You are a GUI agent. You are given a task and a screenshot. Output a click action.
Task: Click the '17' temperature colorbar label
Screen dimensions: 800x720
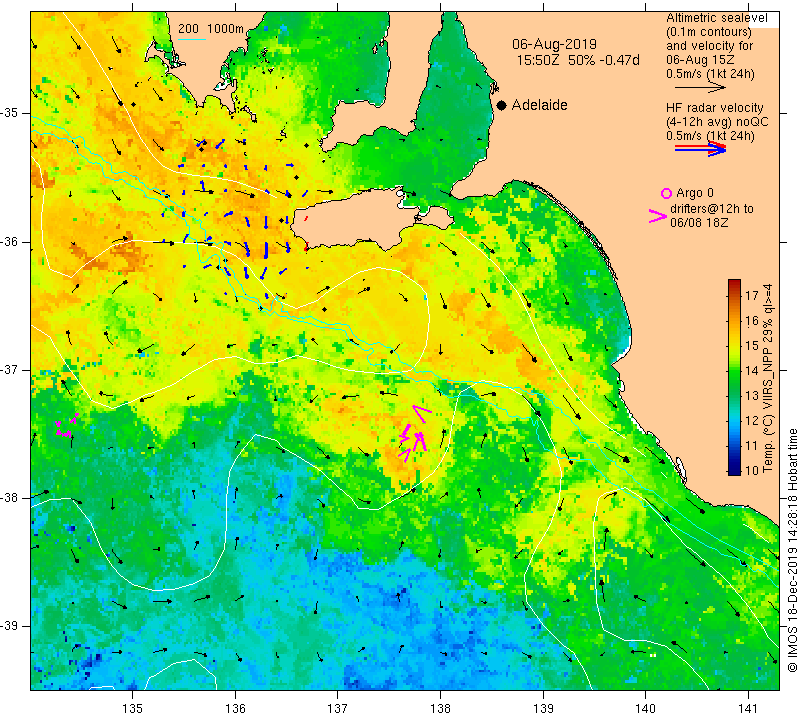pyautogui.click(x=752, y=295)
